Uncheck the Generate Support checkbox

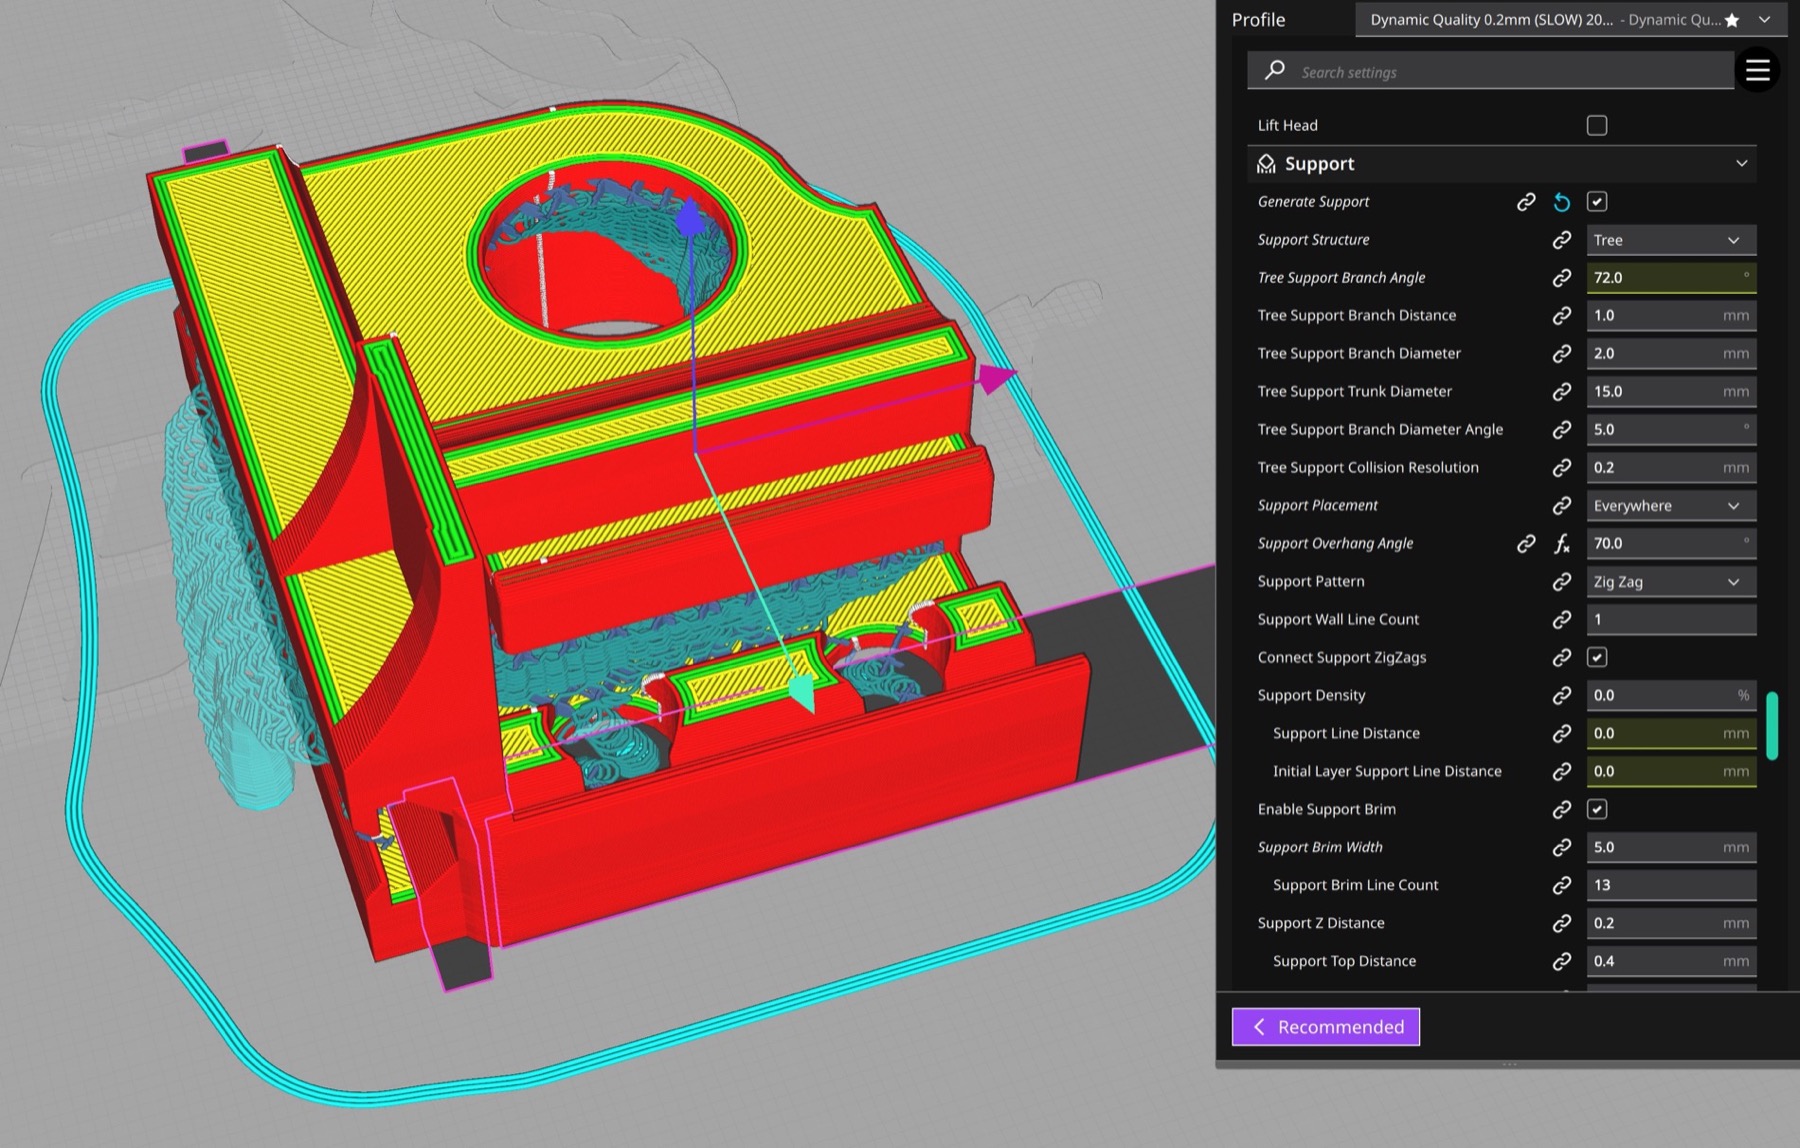[x=1597, y=202]
